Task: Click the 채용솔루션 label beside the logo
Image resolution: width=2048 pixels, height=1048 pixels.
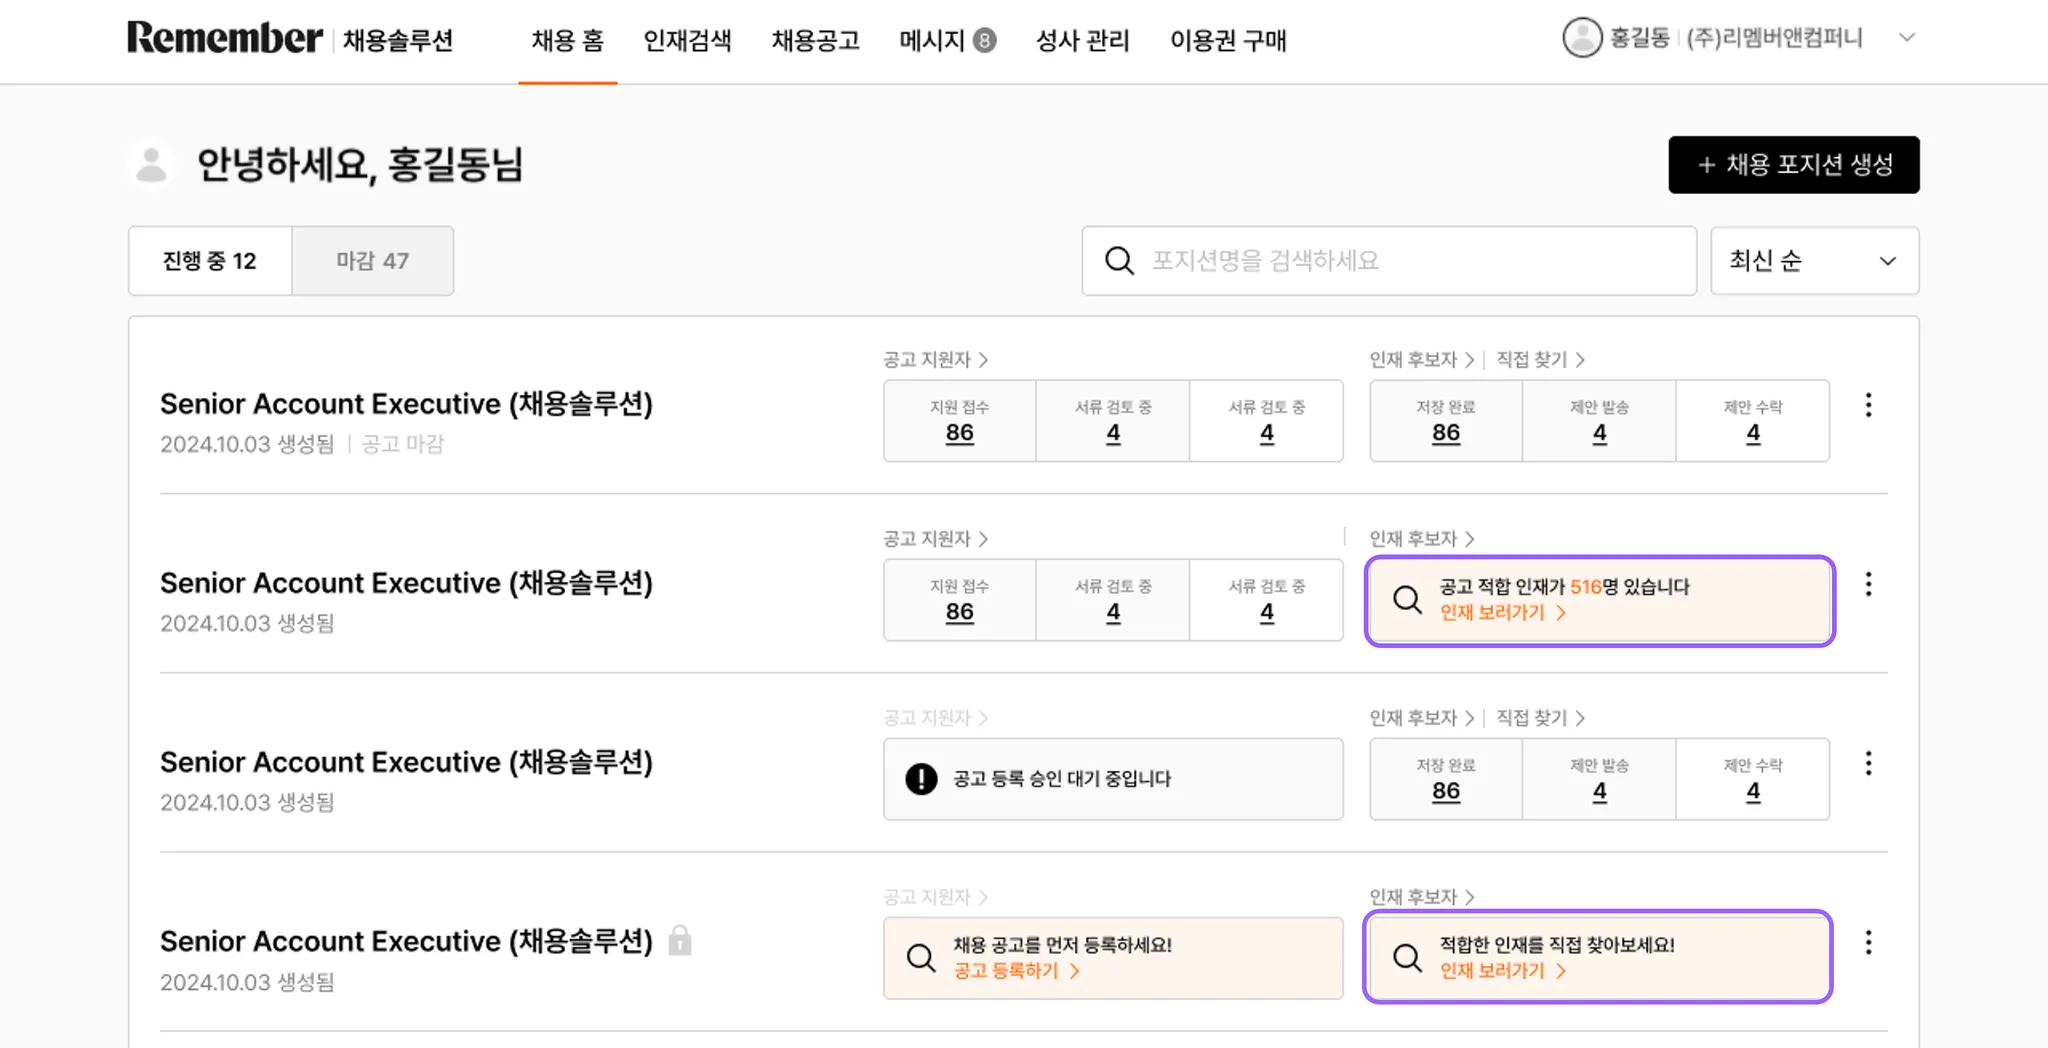Action: pos(398,41)
